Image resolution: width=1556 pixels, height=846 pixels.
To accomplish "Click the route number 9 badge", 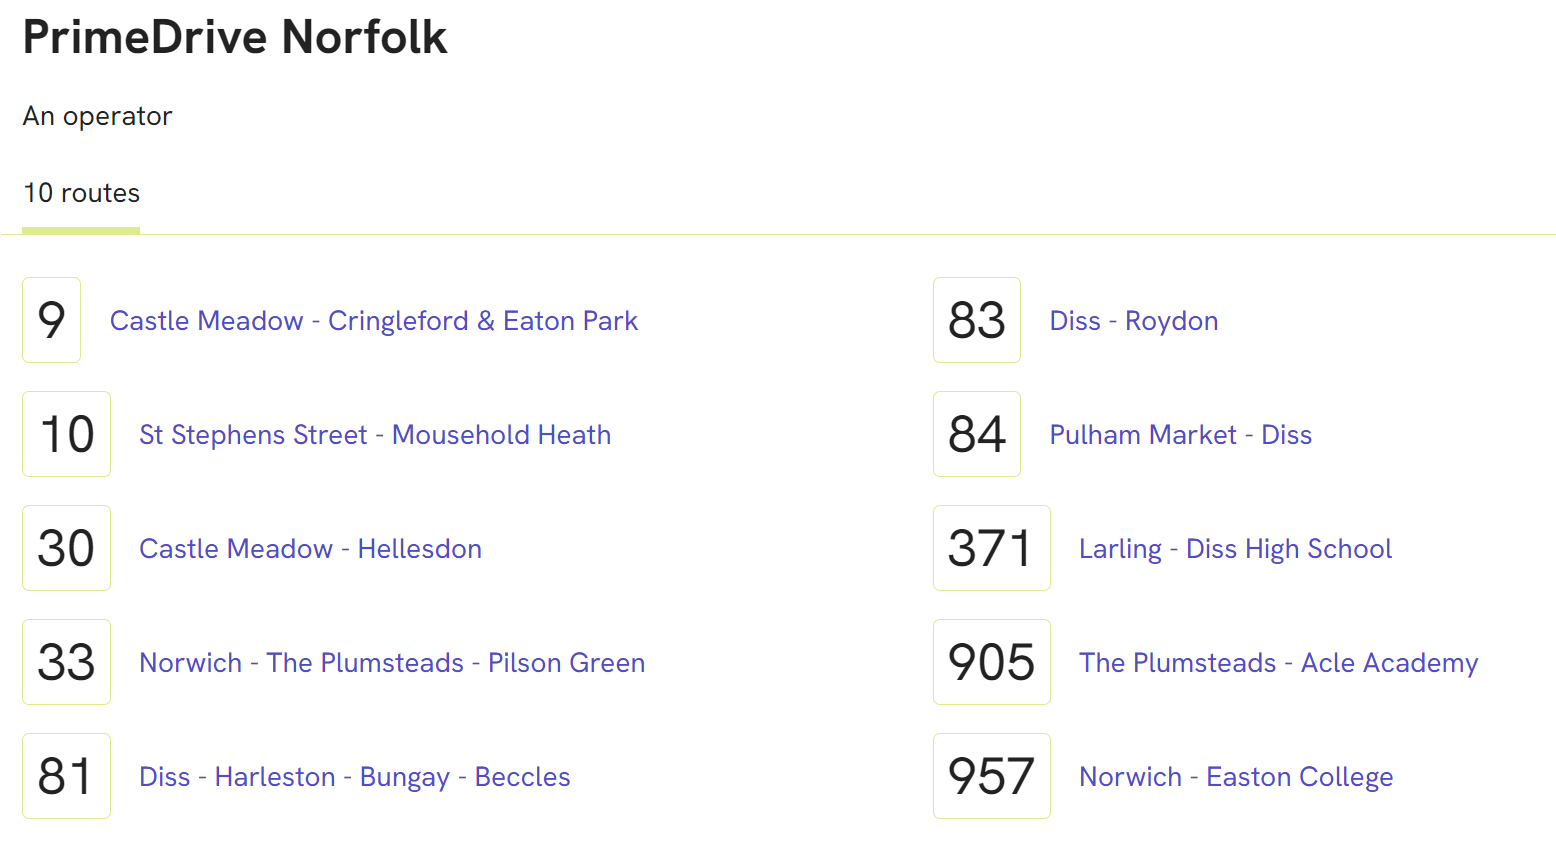I will 51,320.
